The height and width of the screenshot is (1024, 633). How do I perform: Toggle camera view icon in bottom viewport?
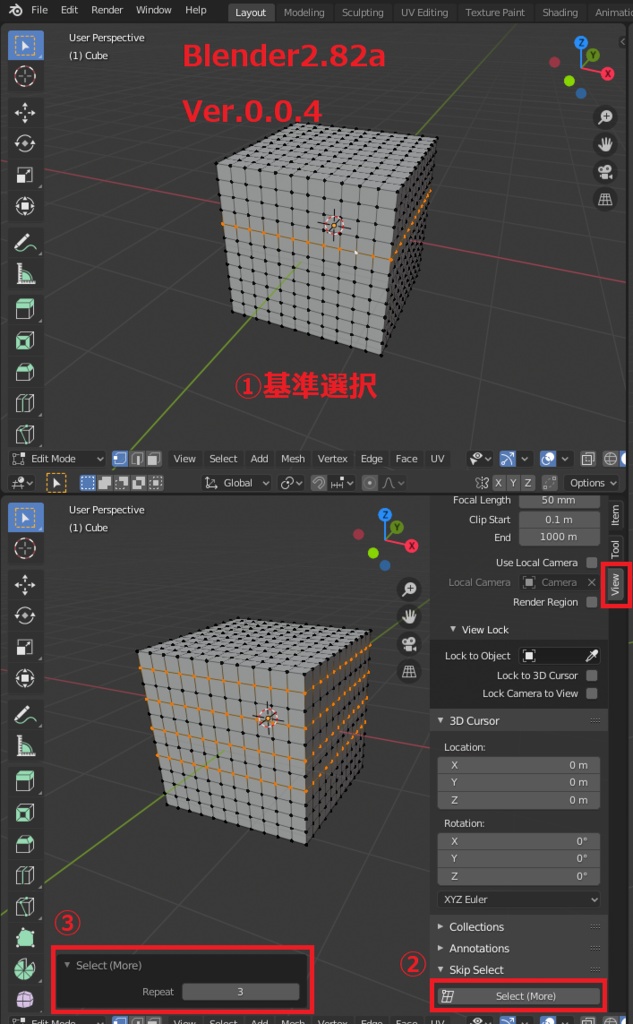click(x=409, y=644)
